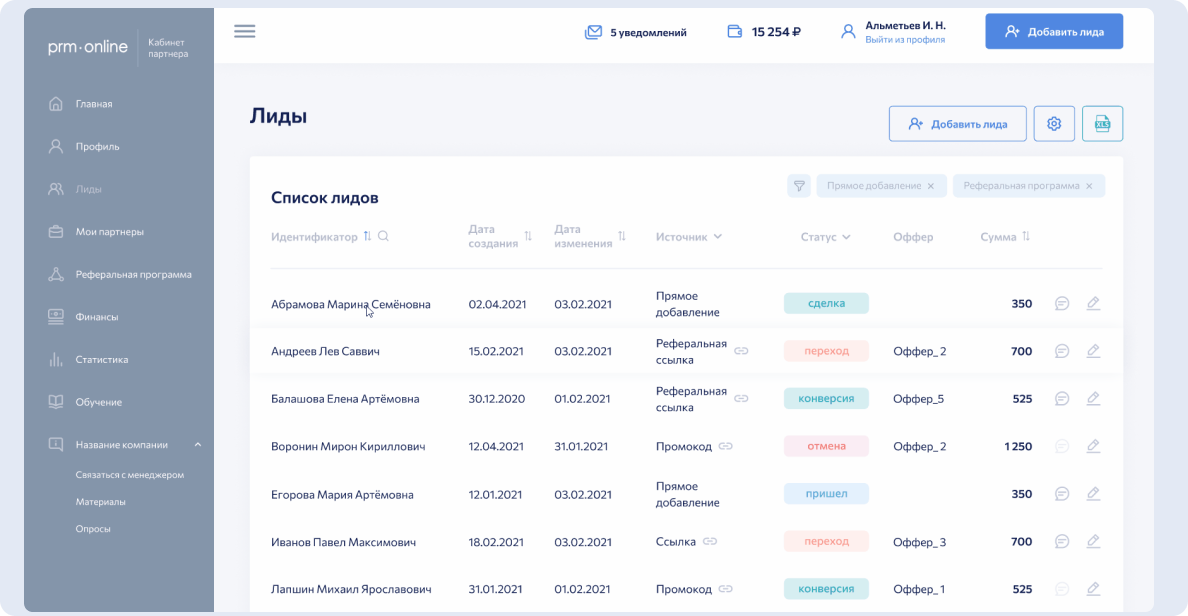Click the filter funnel icon
This screenshot has height=616, width=1188.
798,186
